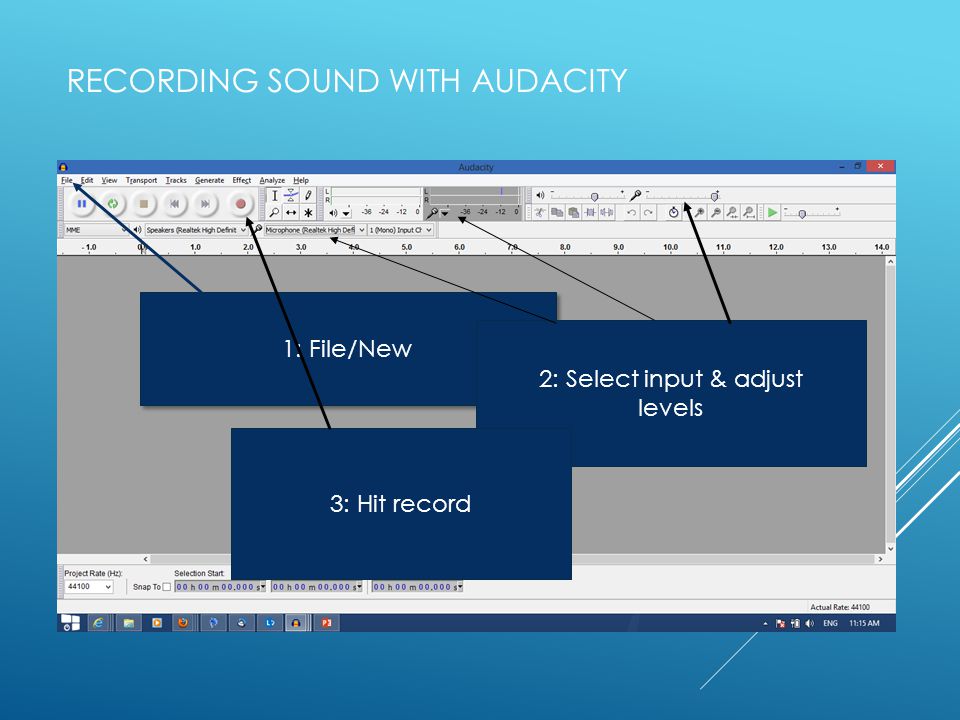Select the Selection (I-beam) tool
Screen dimensions: 960x720
(x=274, y=196)
